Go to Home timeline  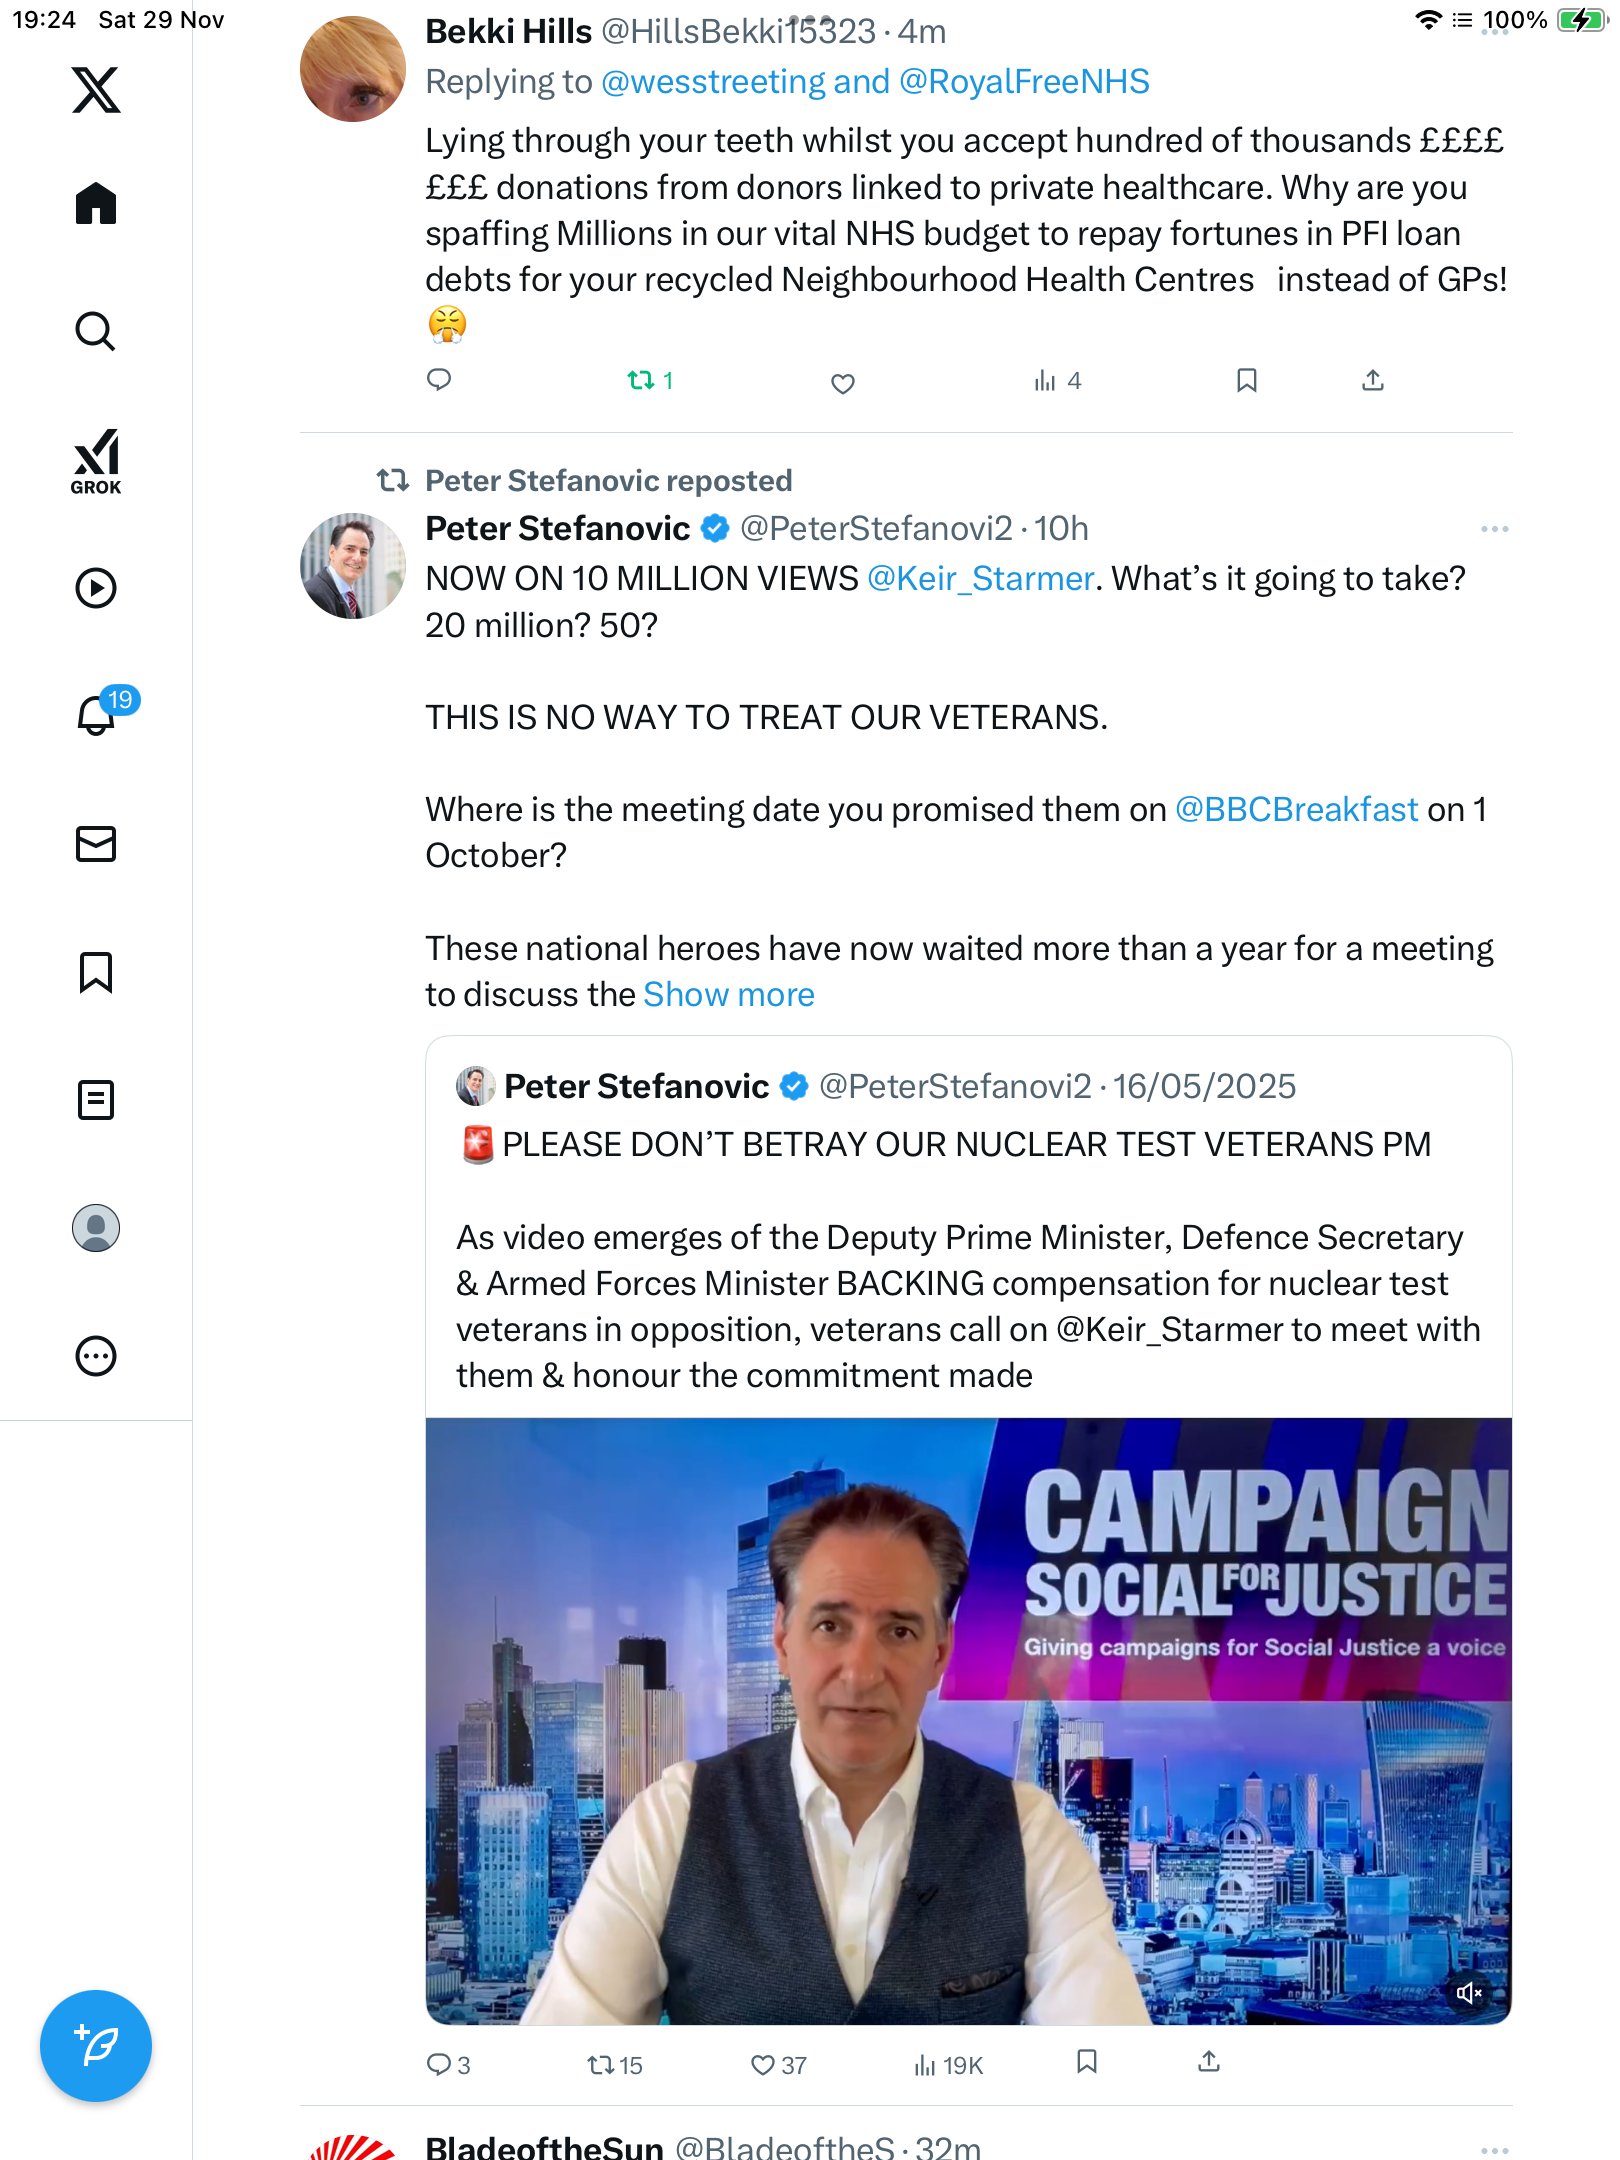point(96,204)
